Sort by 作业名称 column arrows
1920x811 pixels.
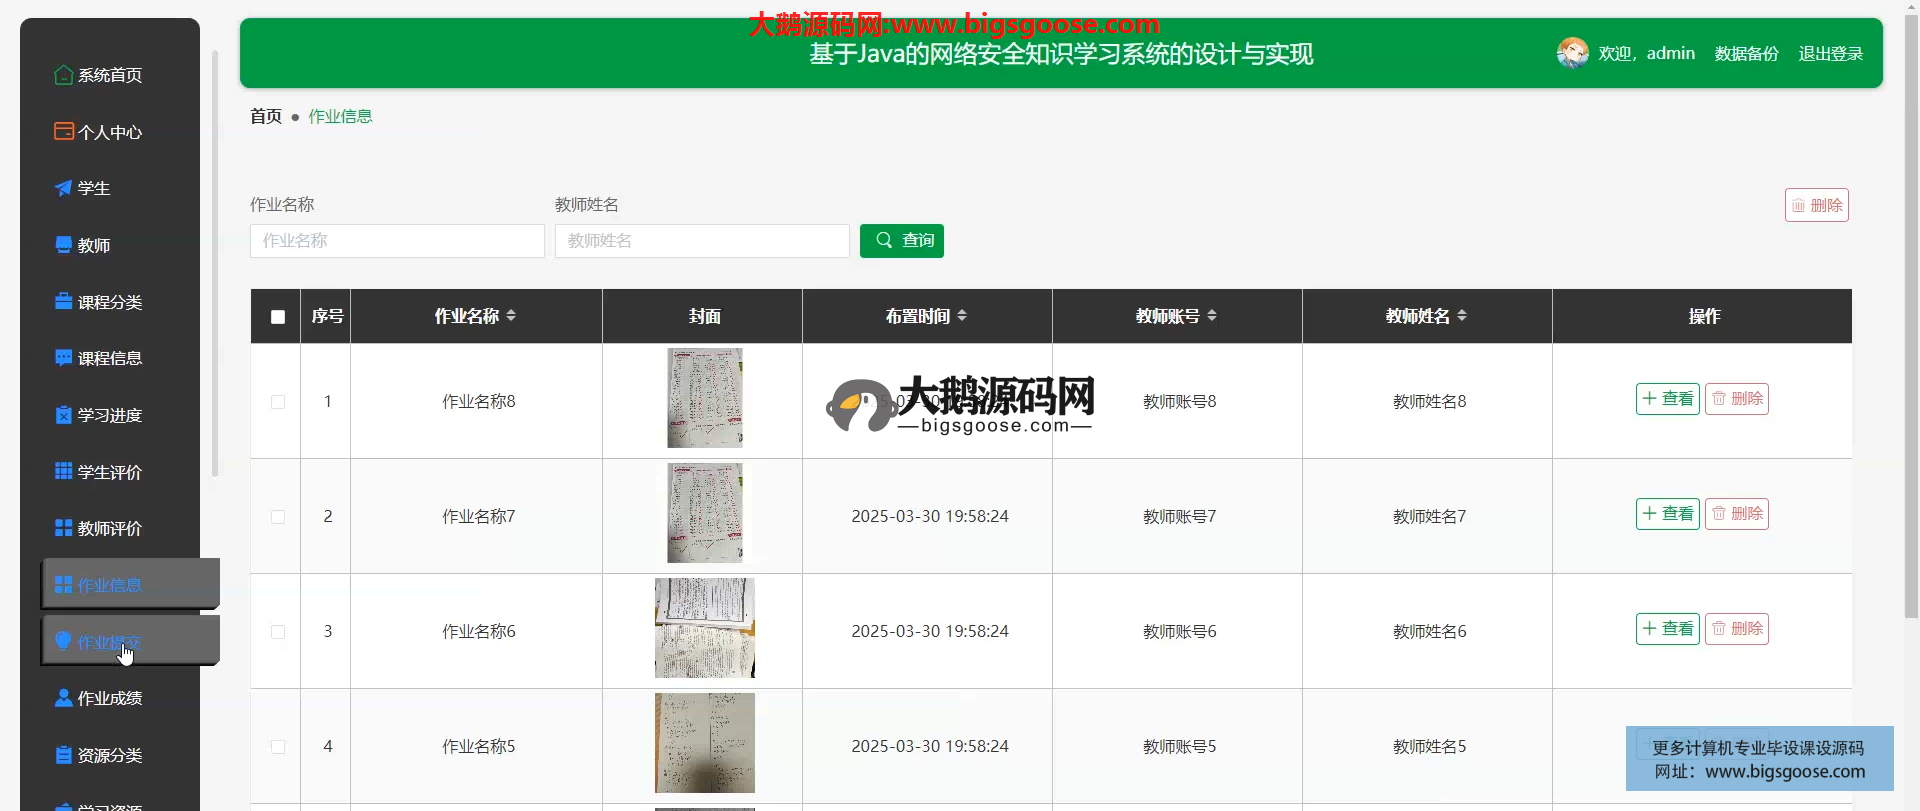coord(511,316)
